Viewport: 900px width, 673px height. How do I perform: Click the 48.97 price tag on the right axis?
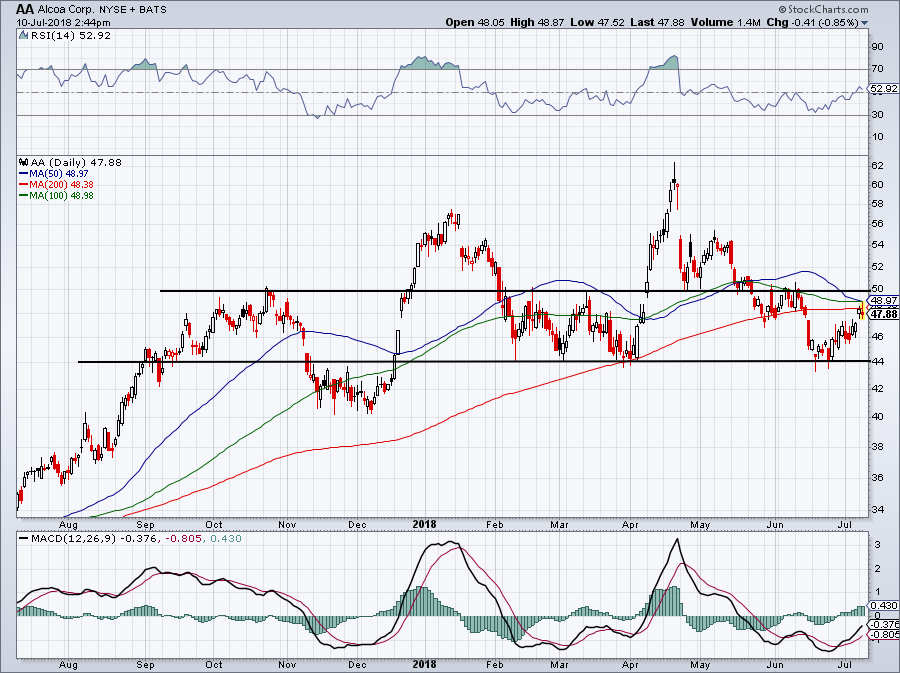pos(884,300)
